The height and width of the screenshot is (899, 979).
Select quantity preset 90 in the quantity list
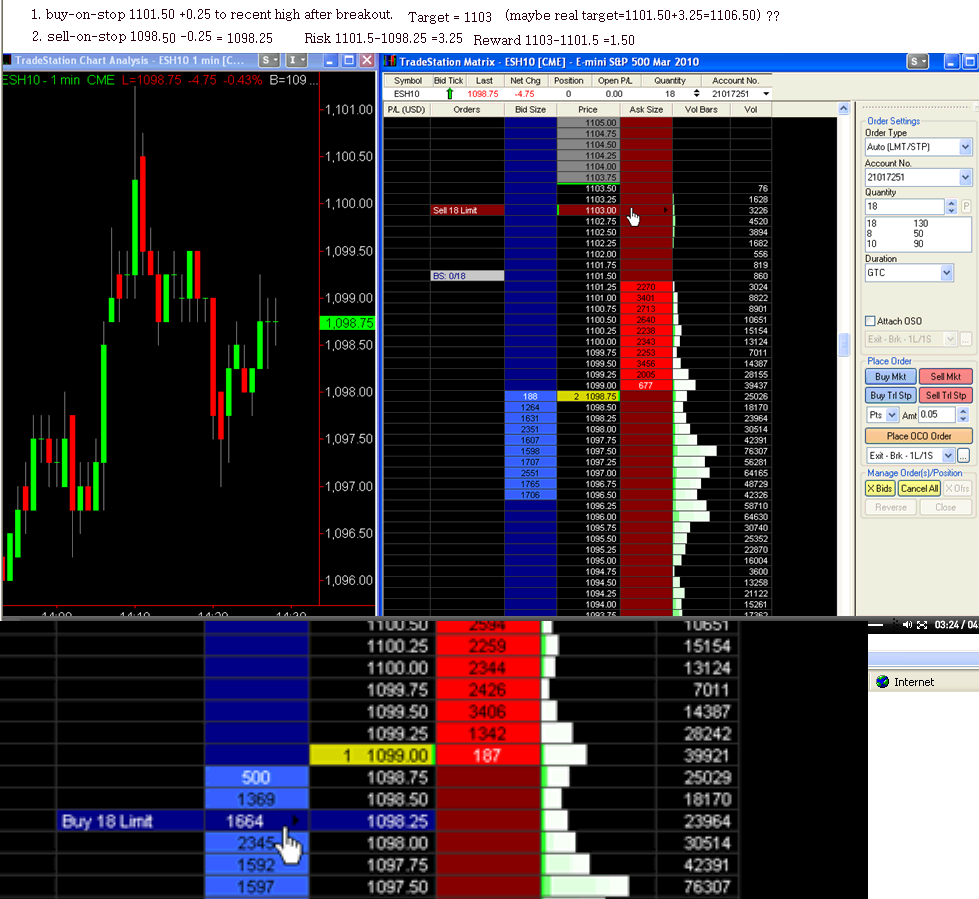coord(918,243)
